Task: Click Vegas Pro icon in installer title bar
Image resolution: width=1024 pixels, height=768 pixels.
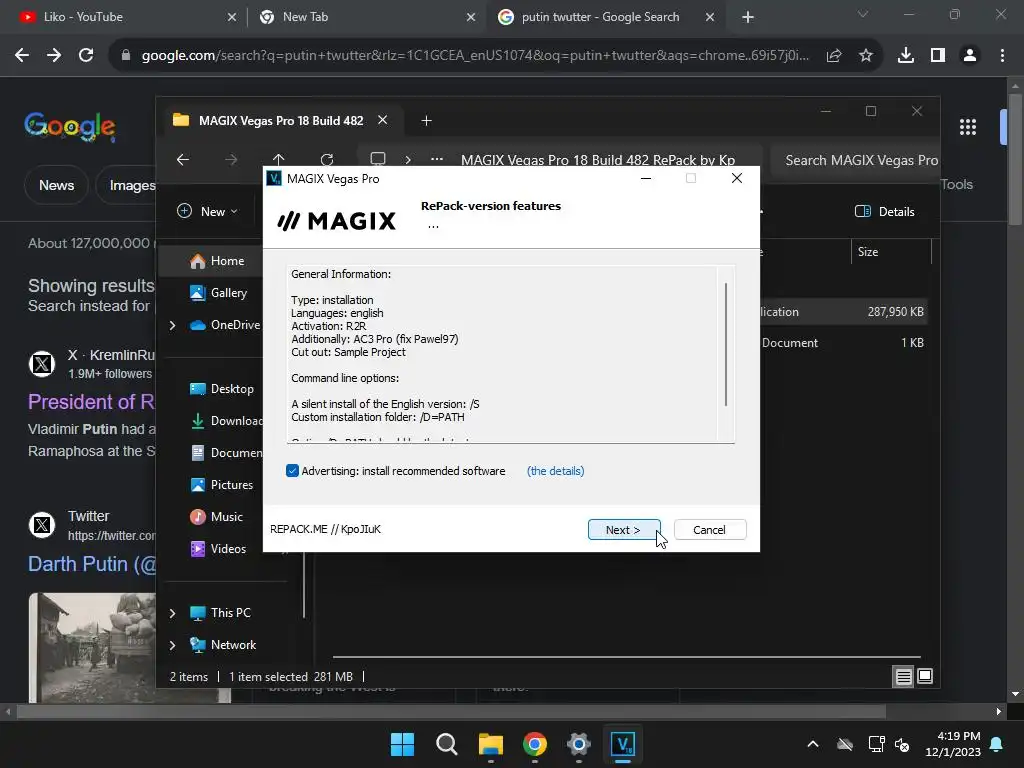Action: coord(274,178)
